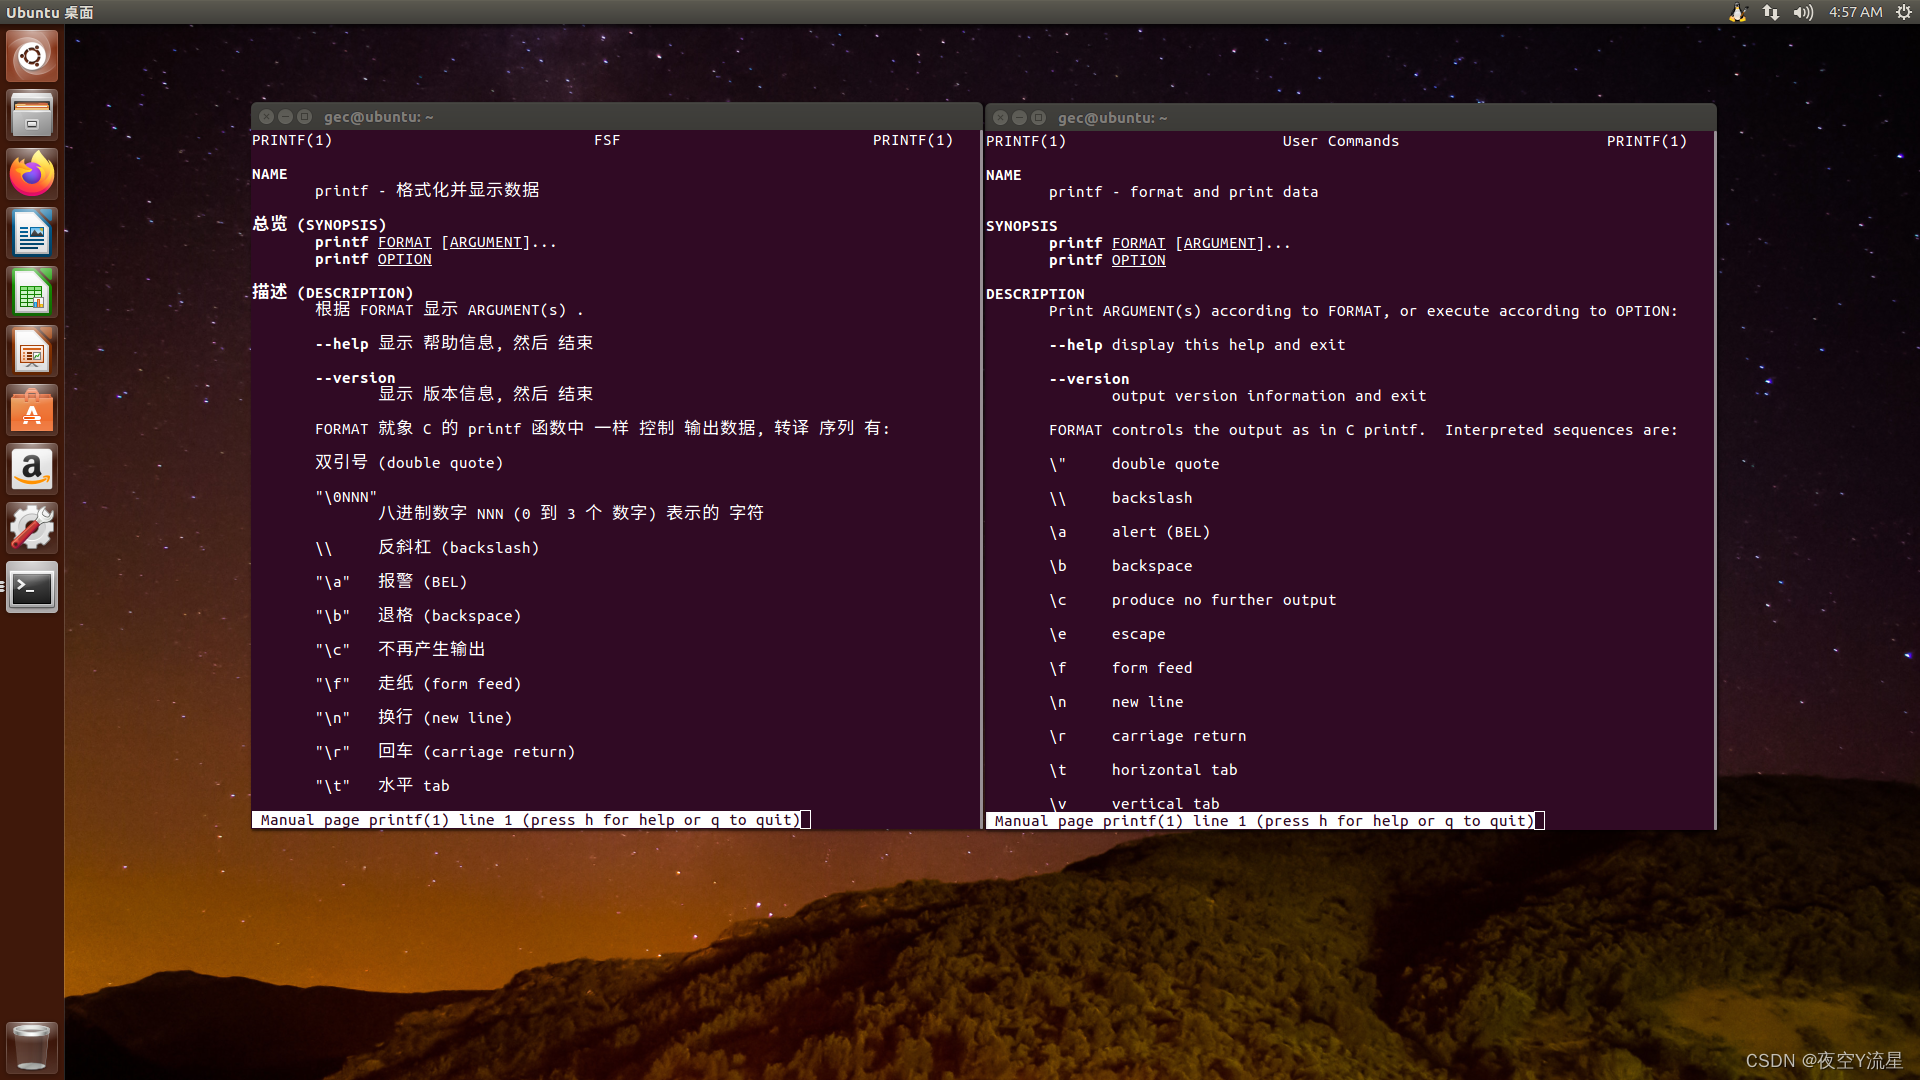Open the Ubuntu Software Center

(x=32, y=410)
